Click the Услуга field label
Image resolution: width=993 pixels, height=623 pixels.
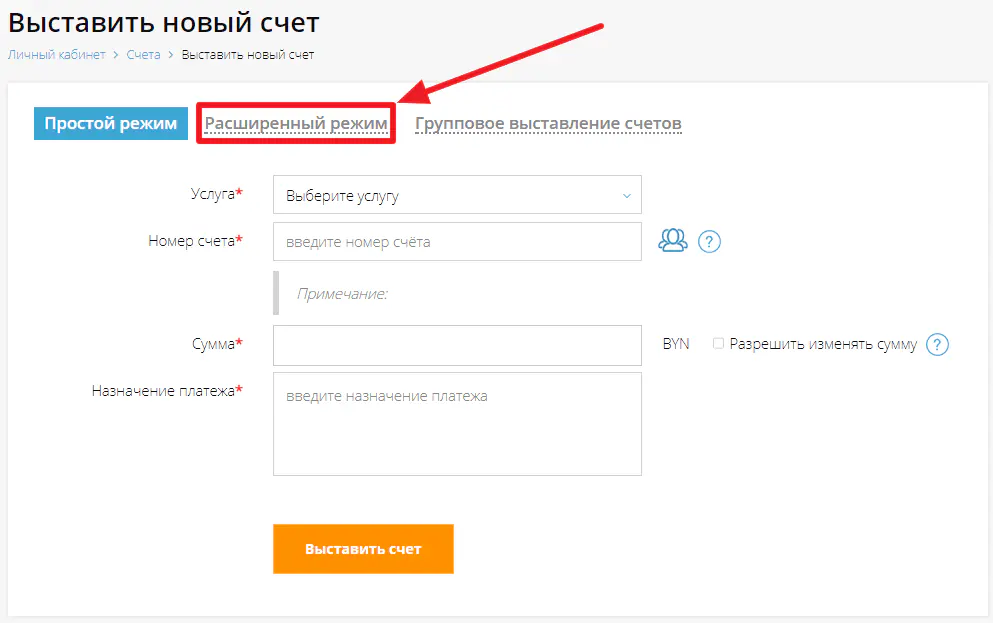pyautogui.click(x=213, y=194)
